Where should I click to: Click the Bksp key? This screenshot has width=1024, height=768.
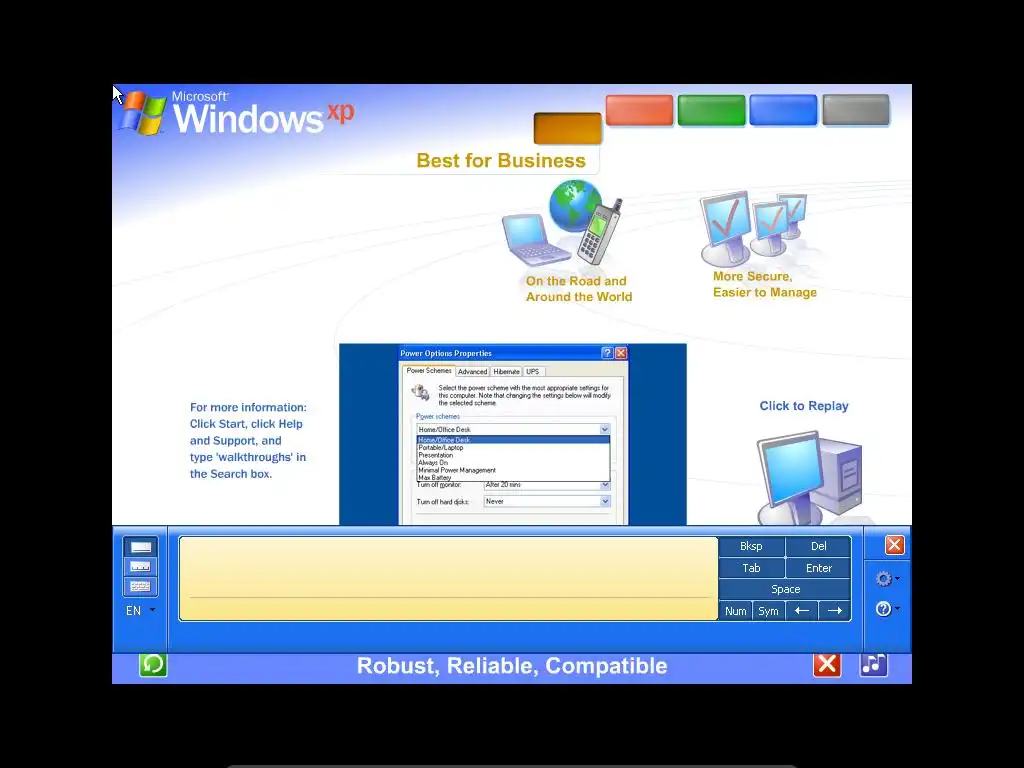pos(751,546)
